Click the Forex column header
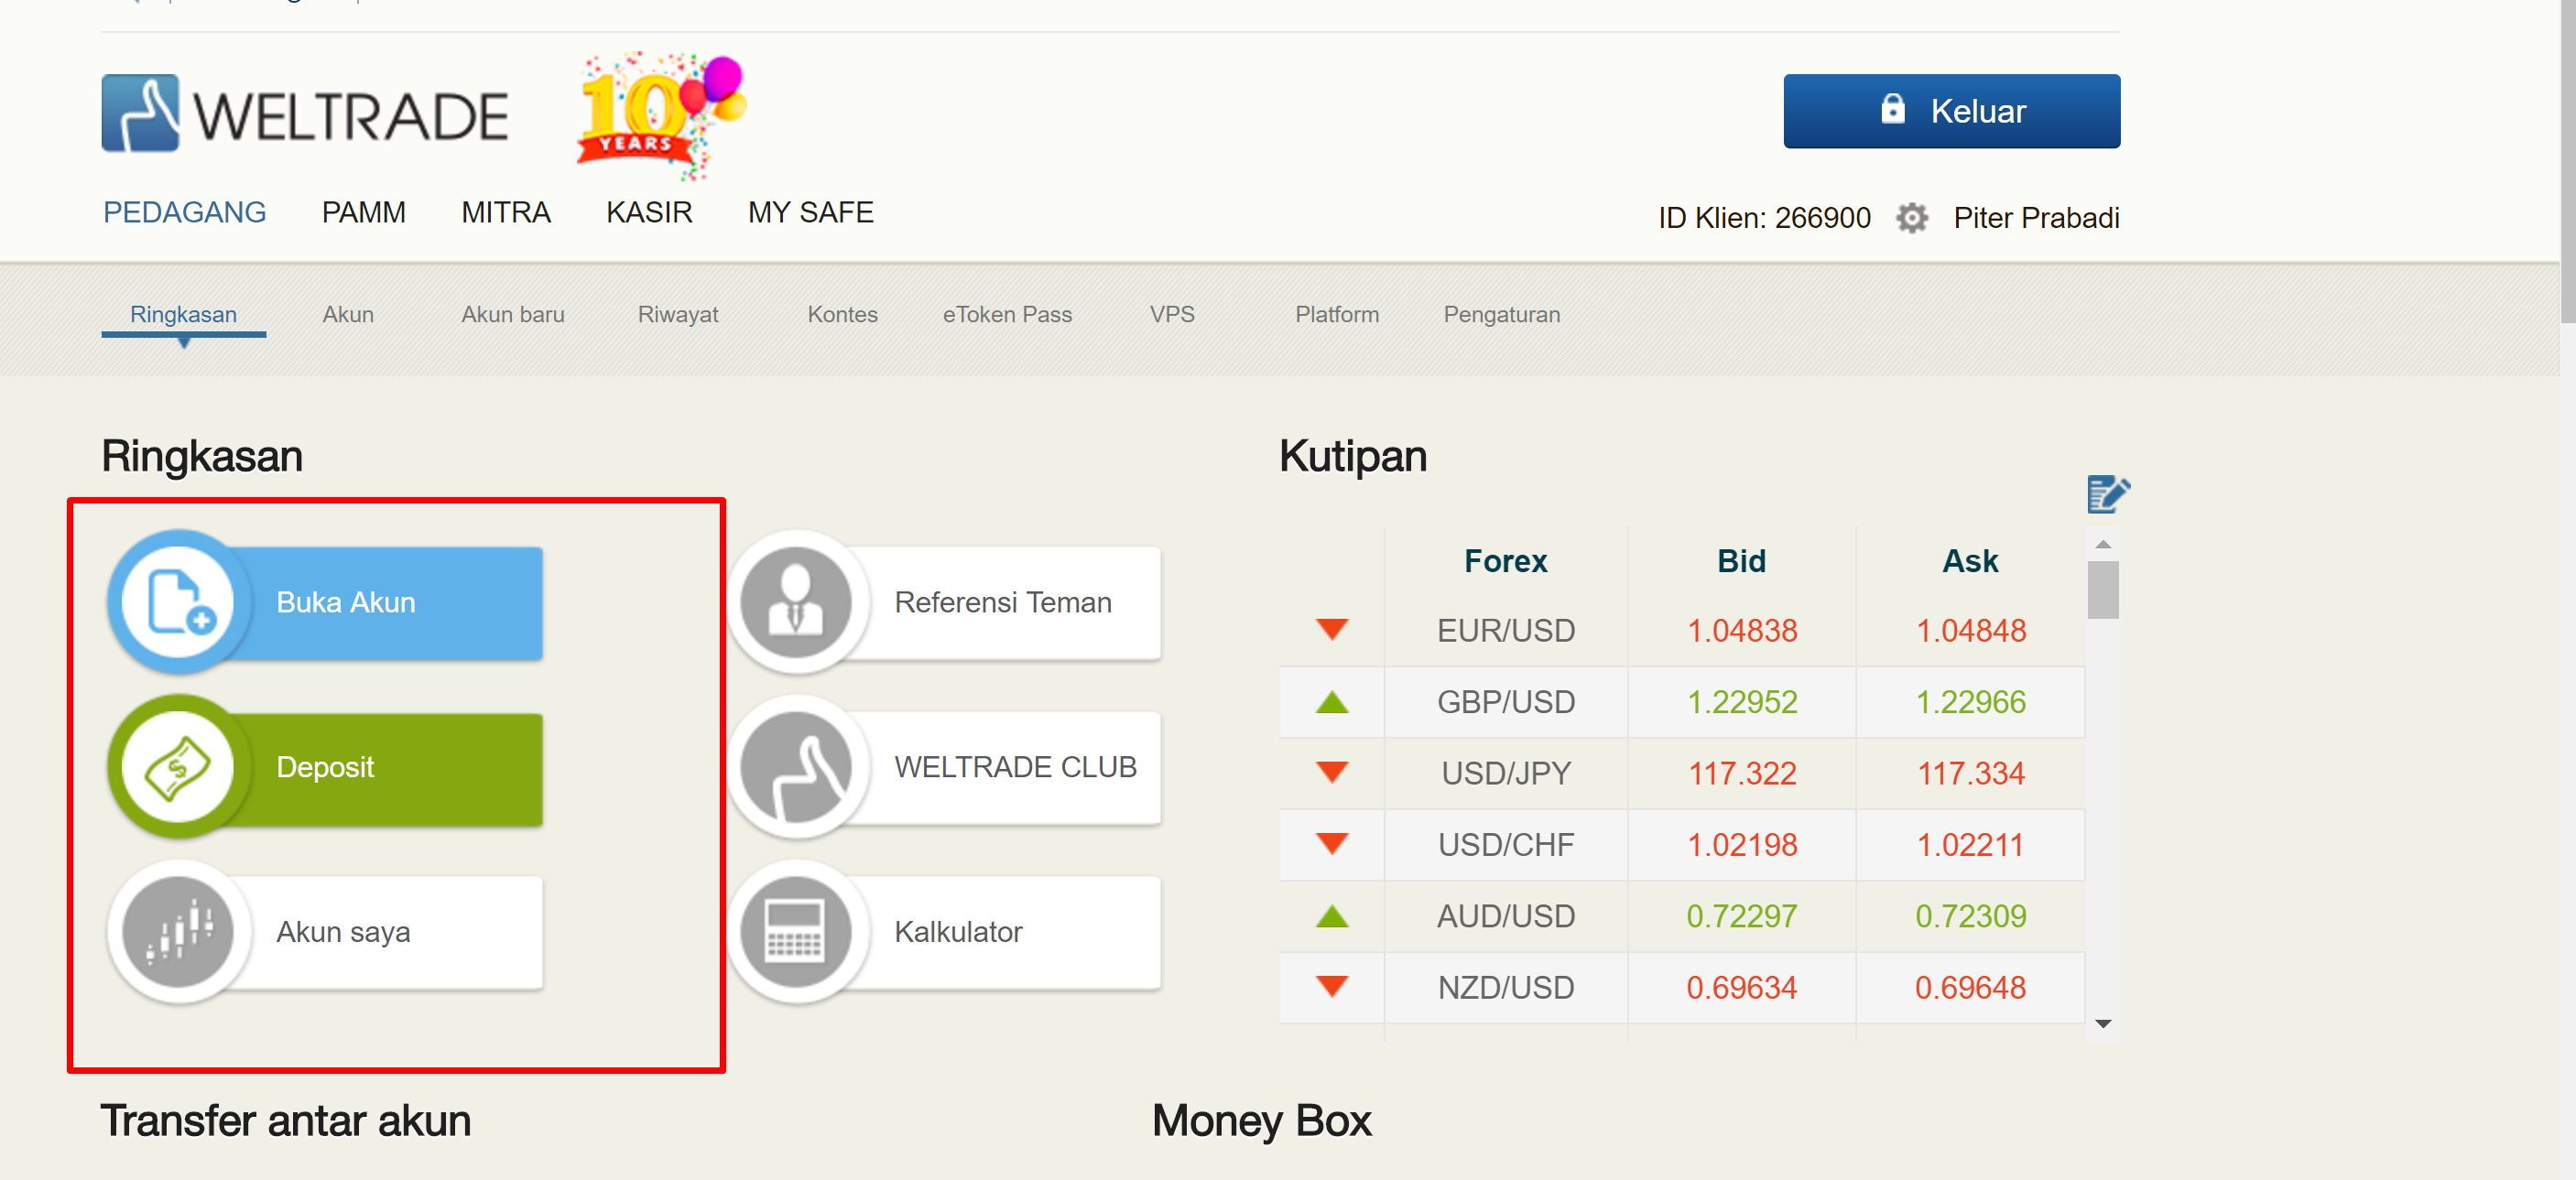 click(x=1506, y=561)
